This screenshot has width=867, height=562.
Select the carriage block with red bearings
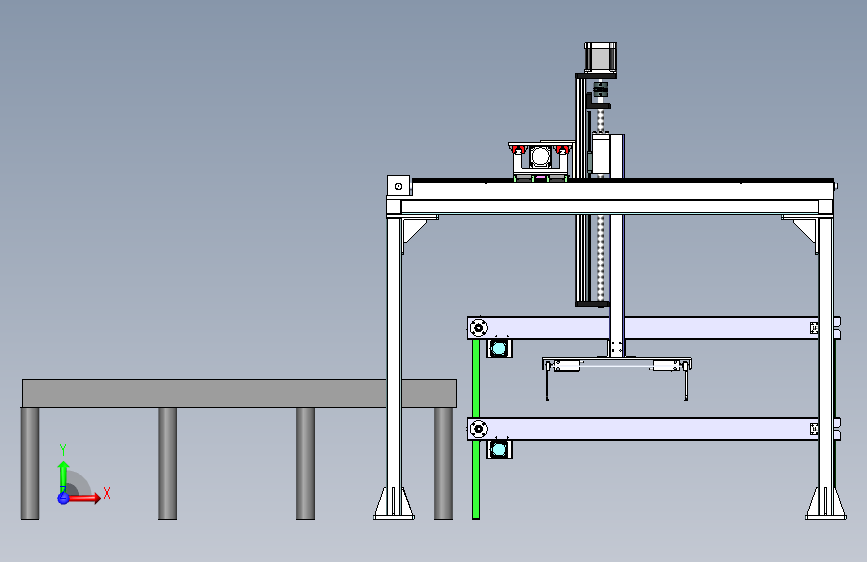(x=541, y=161)
